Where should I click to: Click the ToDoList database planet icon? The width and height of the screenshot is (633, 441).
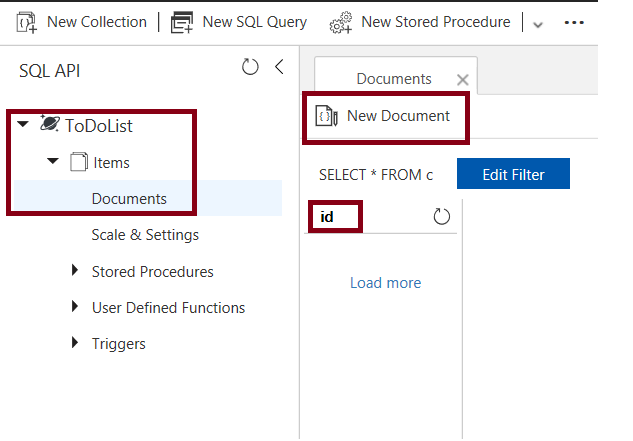click(49, 125)
